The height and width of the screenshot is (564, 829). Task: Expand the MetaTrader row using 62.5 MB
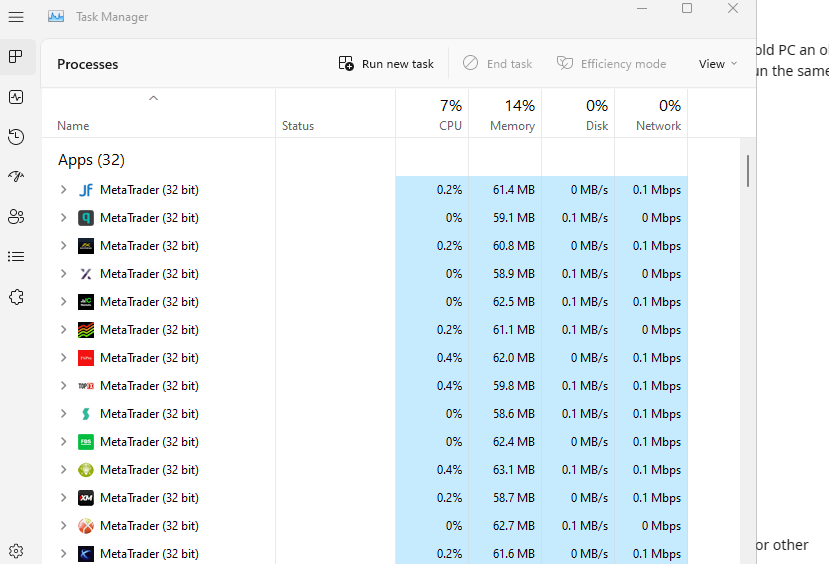coord(63,302)
